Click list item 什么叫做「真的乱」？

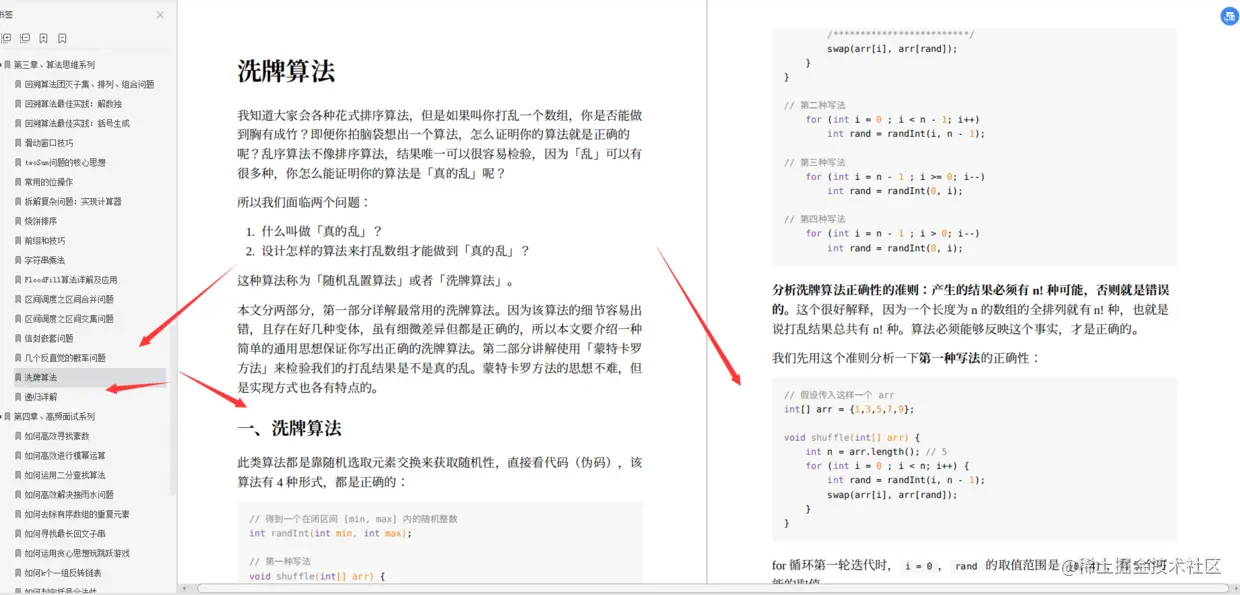click(322, 231)
